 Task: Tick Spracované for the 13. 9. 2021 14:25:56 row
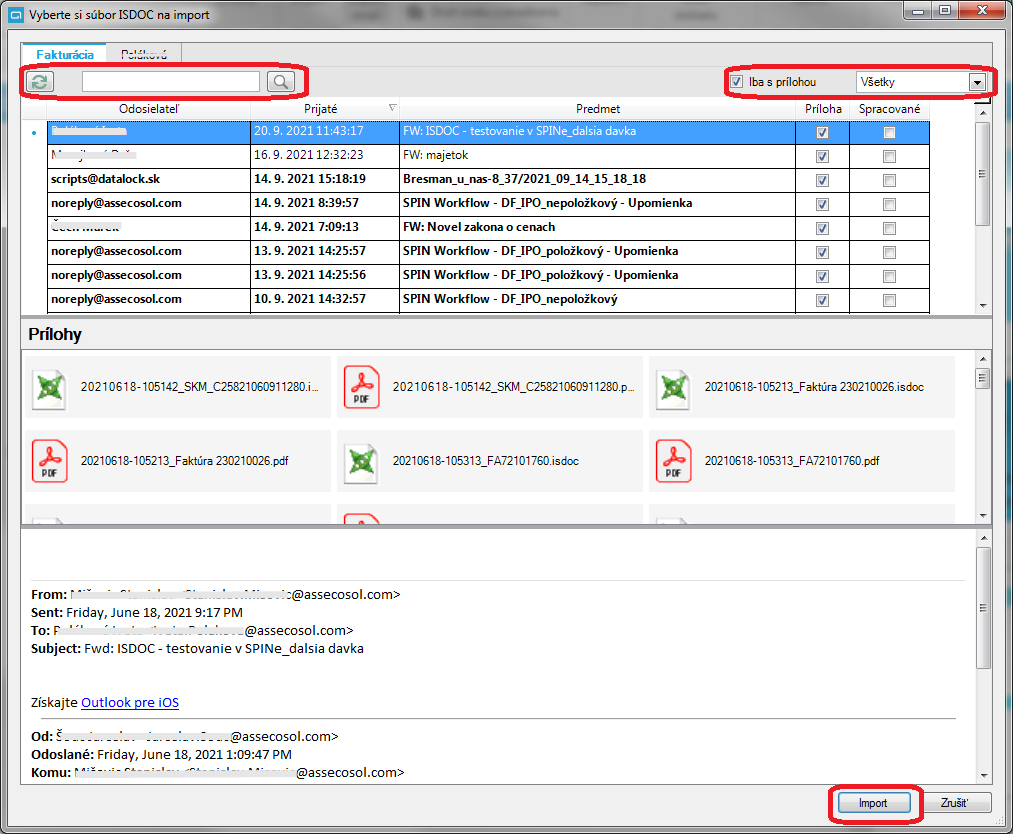(x=890, y=276)
